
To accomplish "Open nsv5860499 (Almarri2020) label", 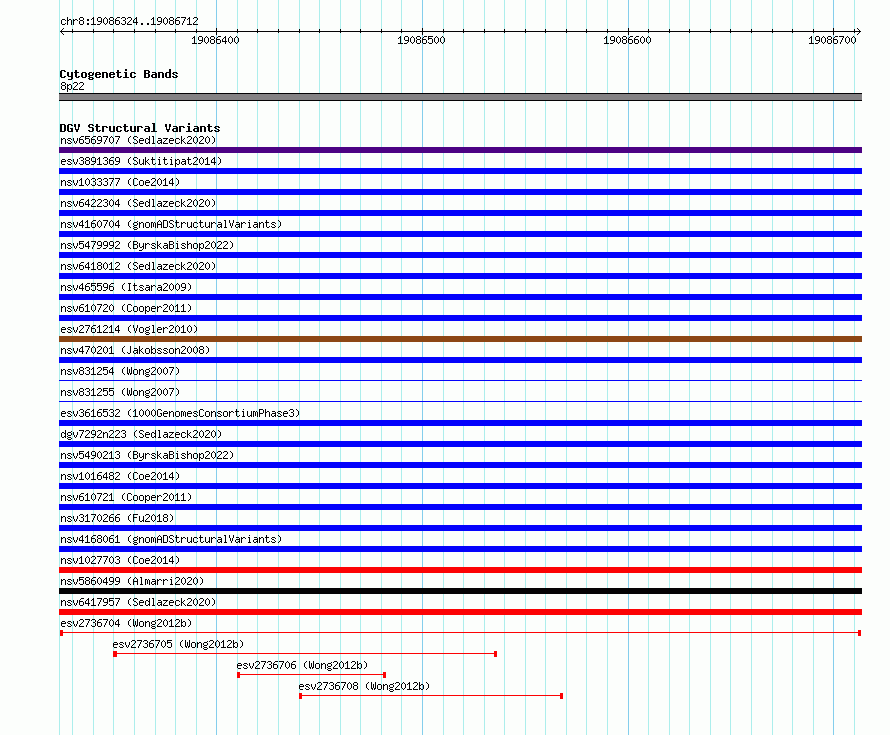I will (132, 581).
